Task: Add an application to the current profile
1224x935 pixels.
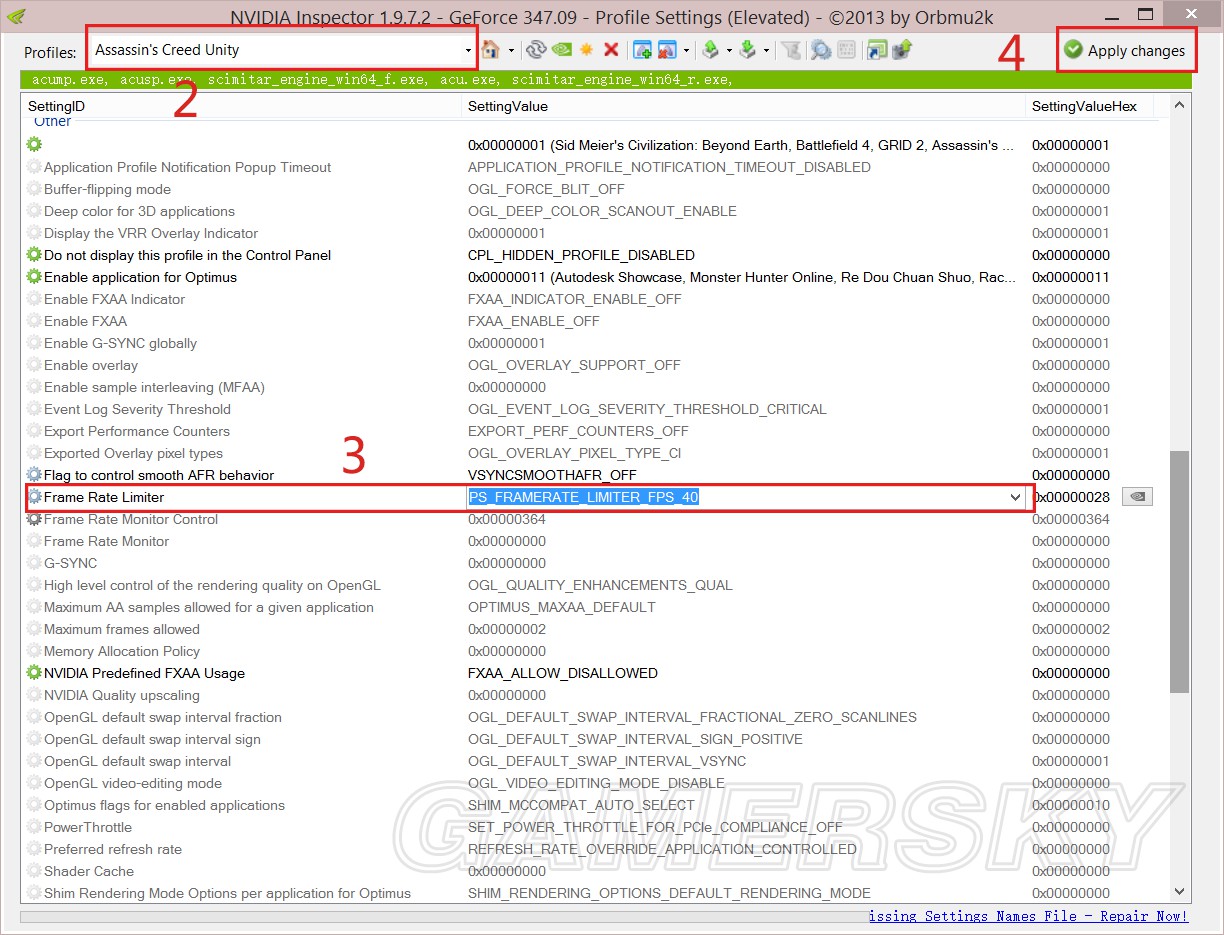Action: (x=642, y=49)
